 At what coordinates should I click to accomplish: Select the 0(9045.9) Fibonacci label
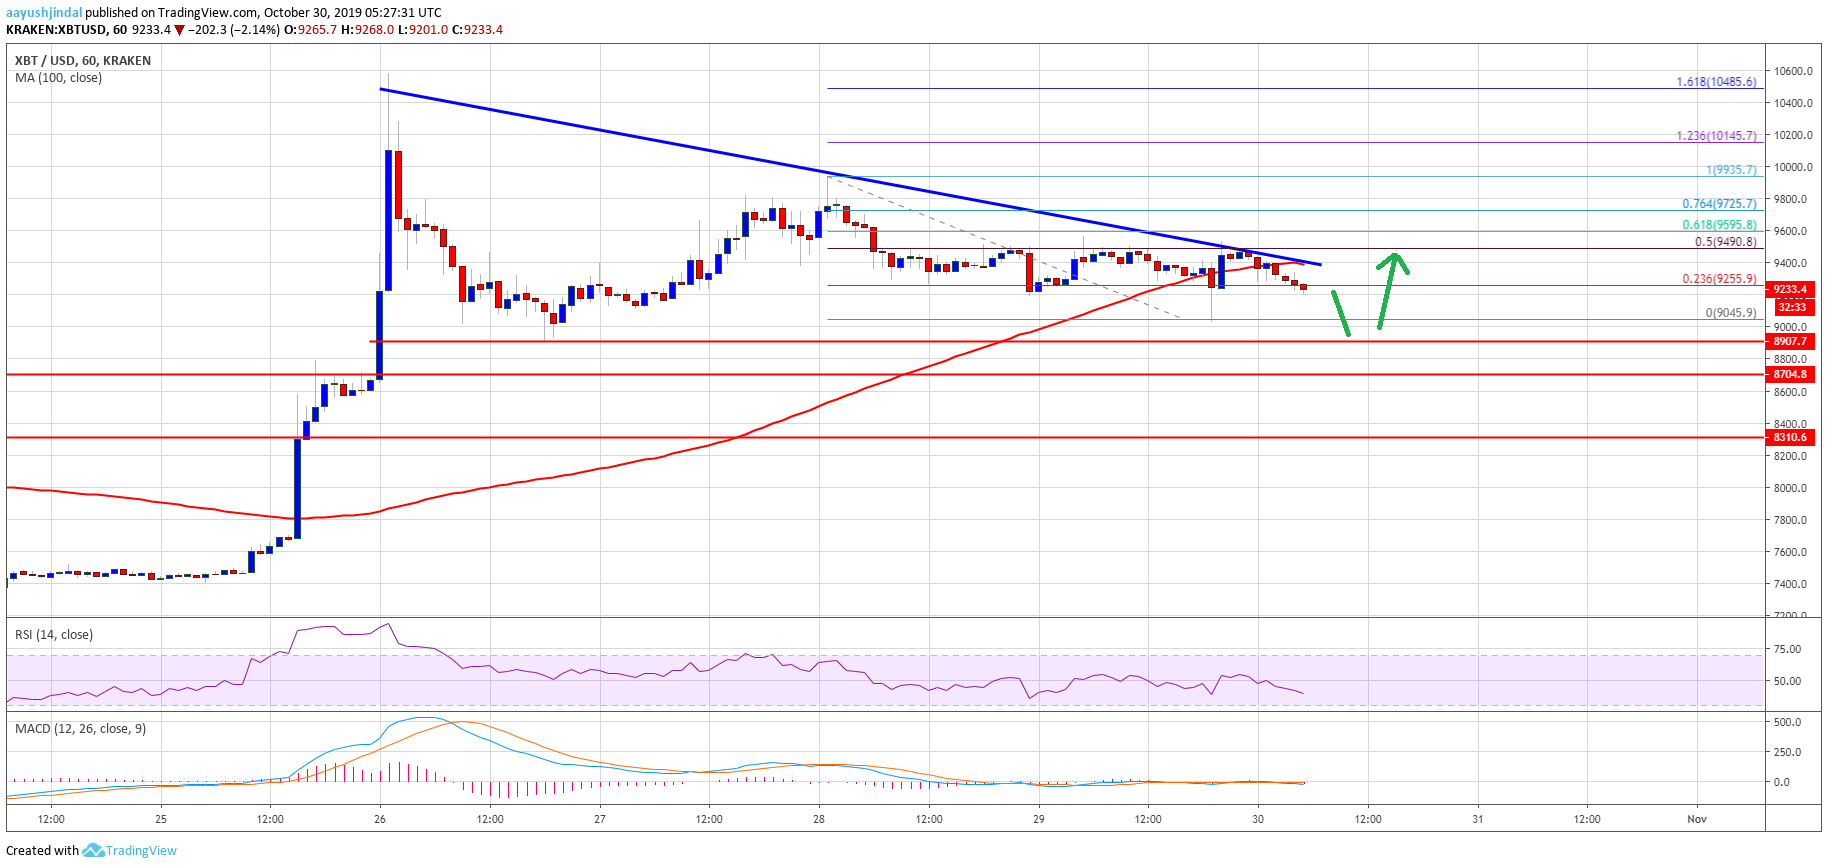1731,313
